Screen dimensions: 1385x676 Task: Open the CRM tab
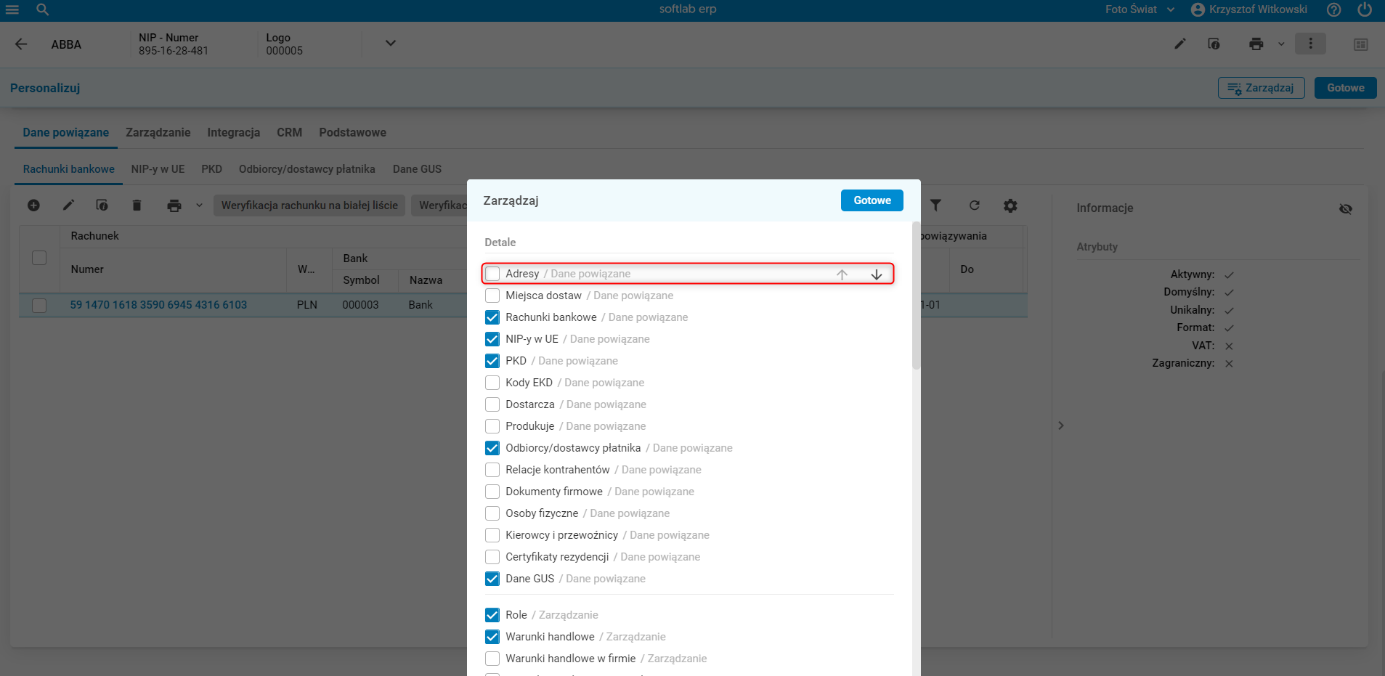pos(290,132)
